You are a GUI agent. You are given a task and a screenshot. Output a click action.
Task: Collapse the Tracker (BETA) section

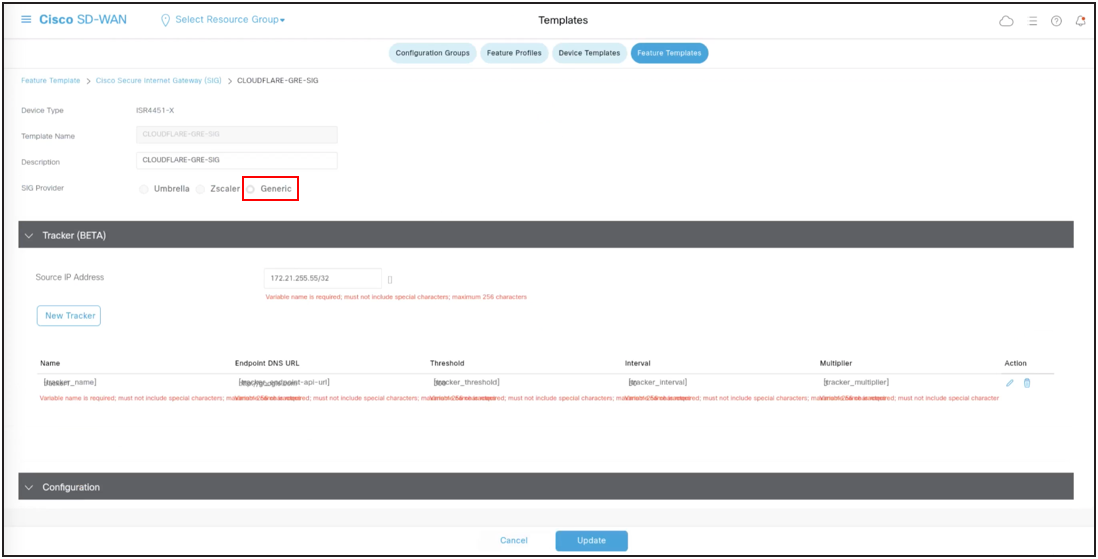click(29, 235)
